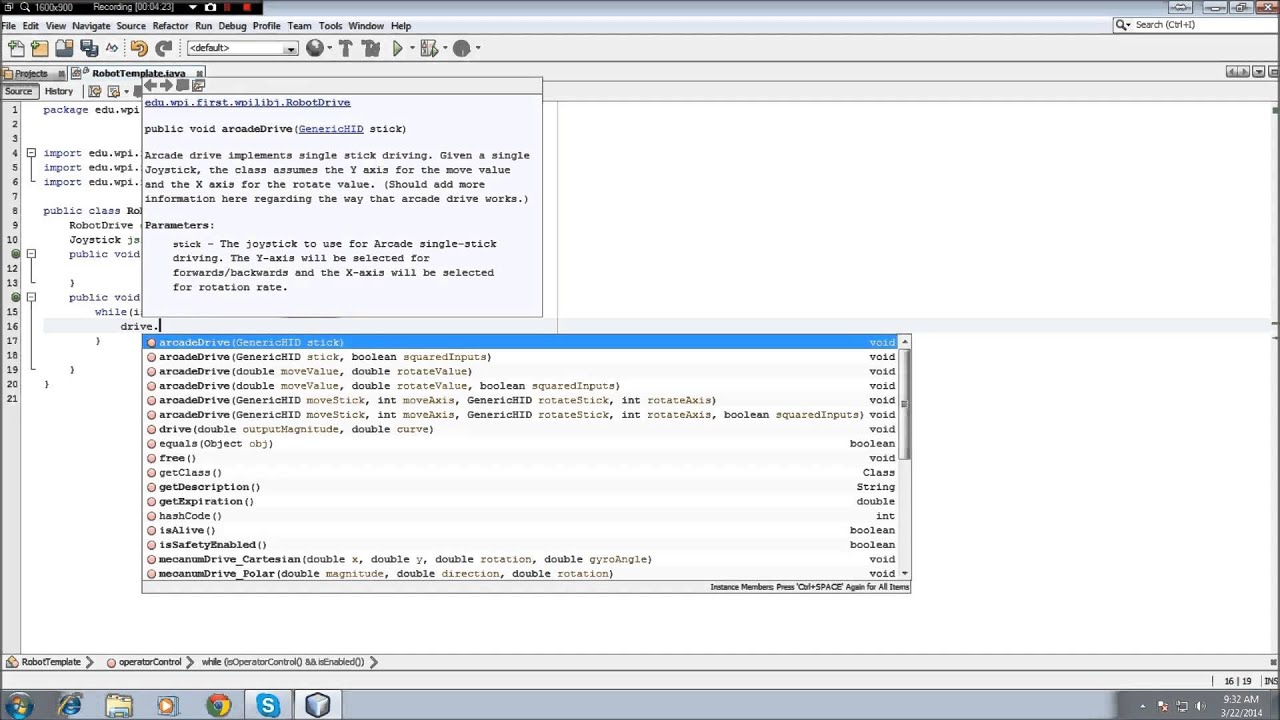This screenshot has width=1280, height=720.
Task: Click the Clean and Build icon
Action: (x=371, y=48)
